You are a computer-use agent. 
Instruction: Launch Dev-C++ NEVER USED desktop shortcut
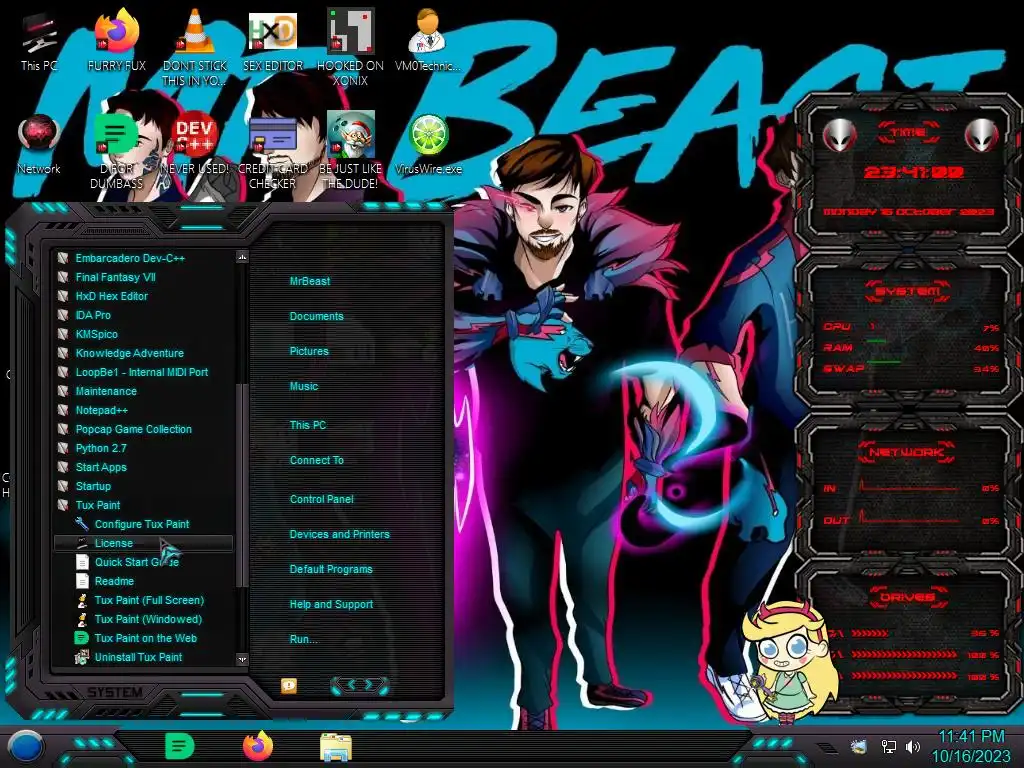coord(194,144)
